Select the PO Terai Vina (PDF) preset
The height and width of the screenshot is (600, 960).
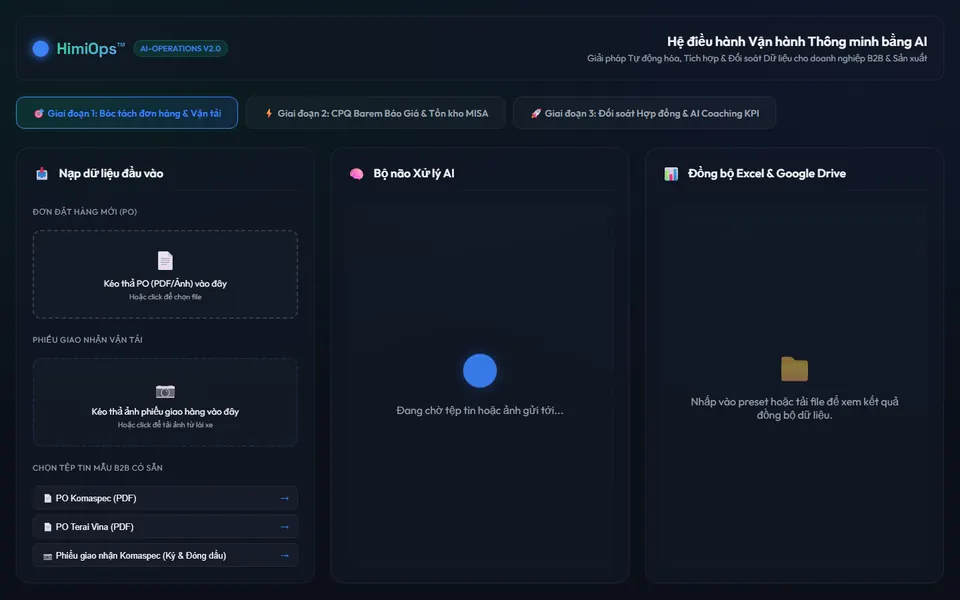click(165, 527)
